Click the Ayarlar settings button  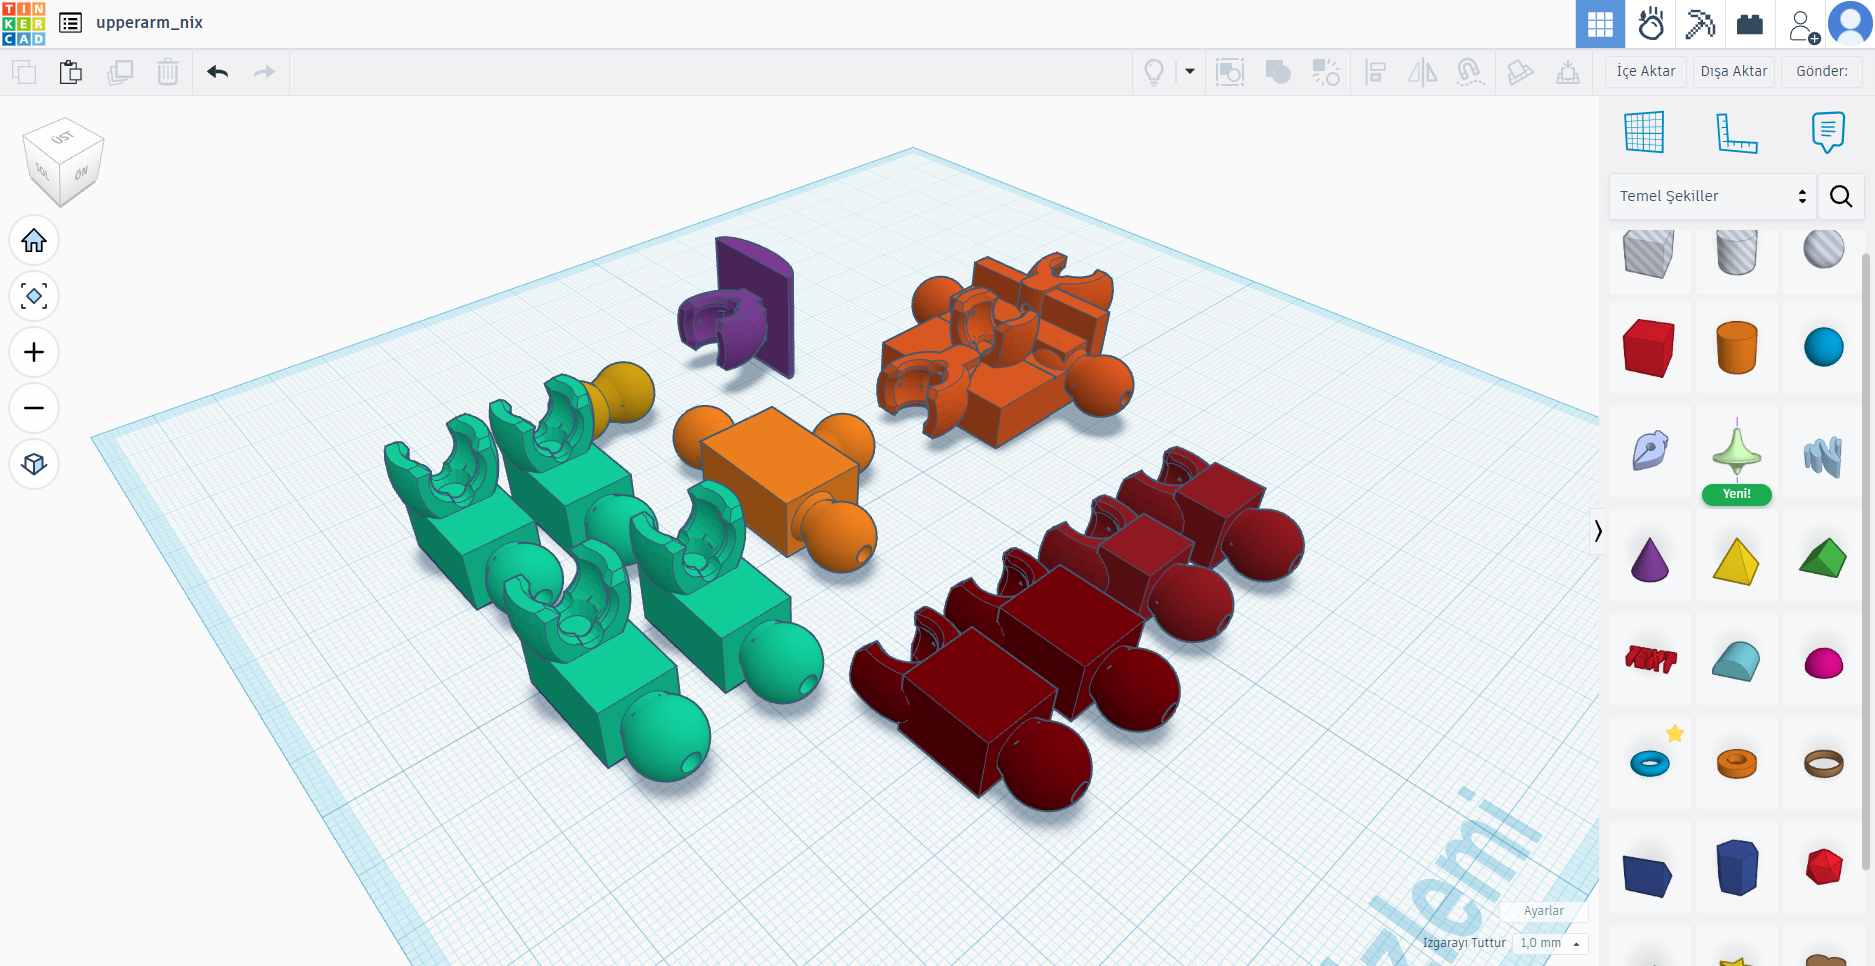tap(1543, 911)
